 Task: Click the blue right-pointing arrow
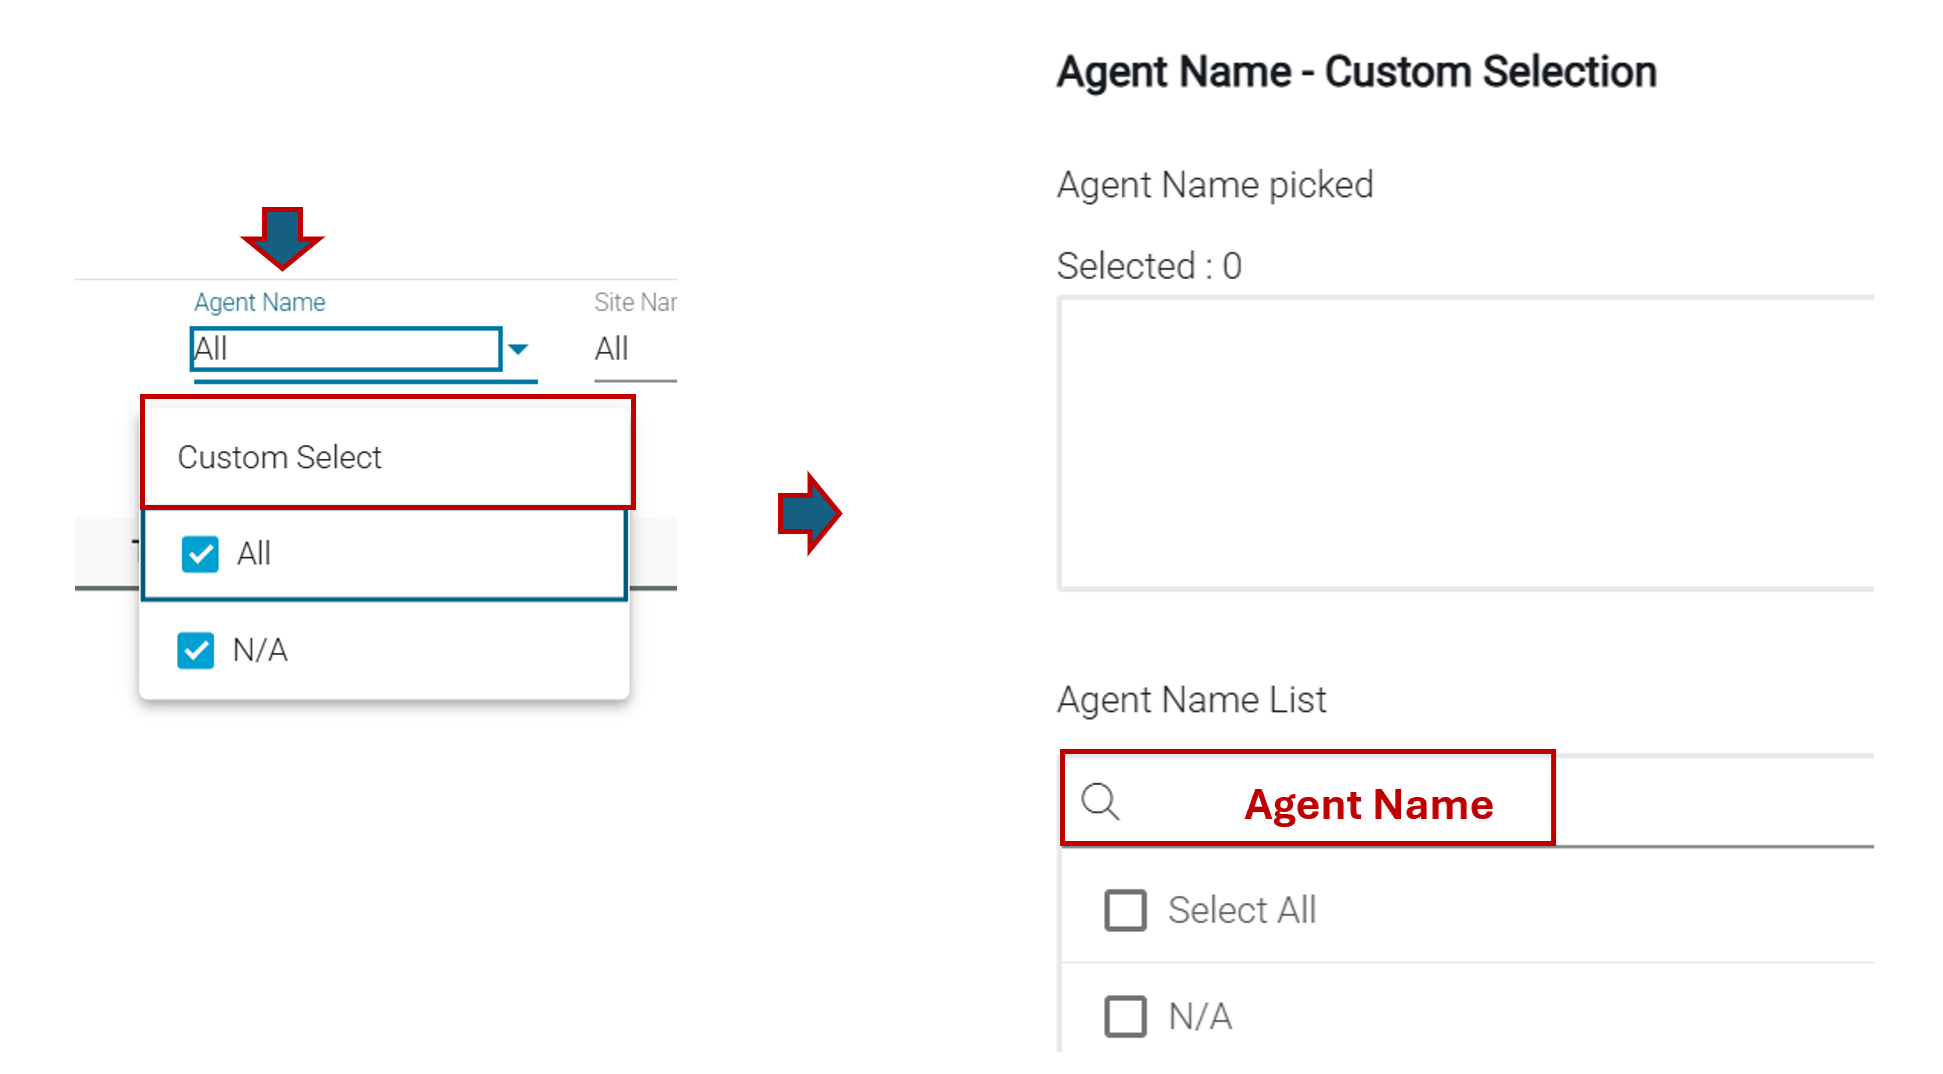pos(809,513)
